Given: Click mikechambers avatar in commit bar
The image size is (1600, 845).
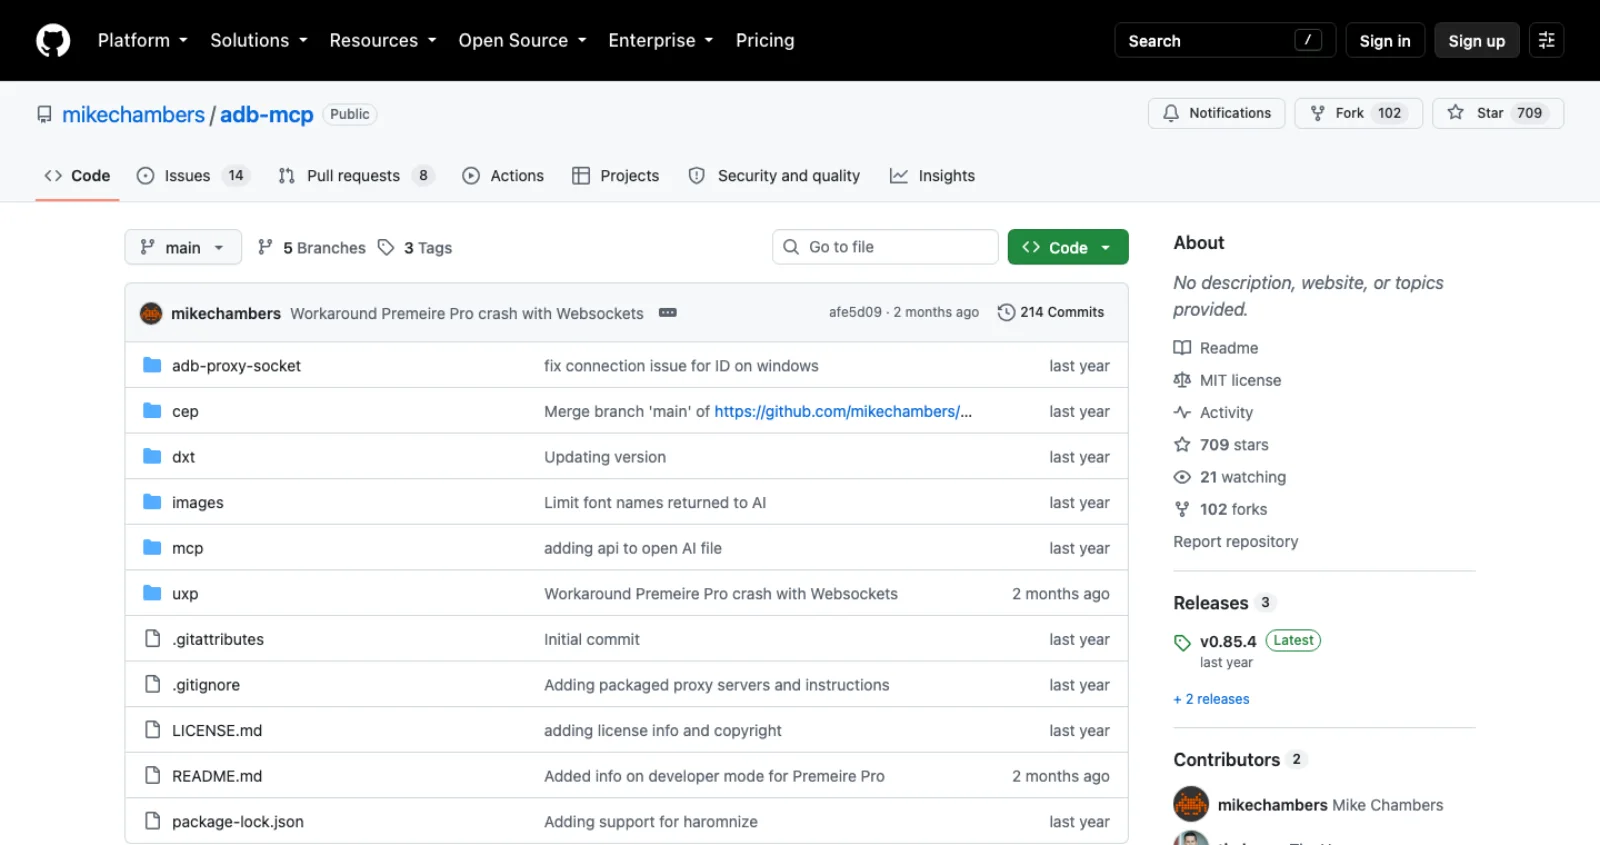Looking at the screenshot, I should pos(151,313).
